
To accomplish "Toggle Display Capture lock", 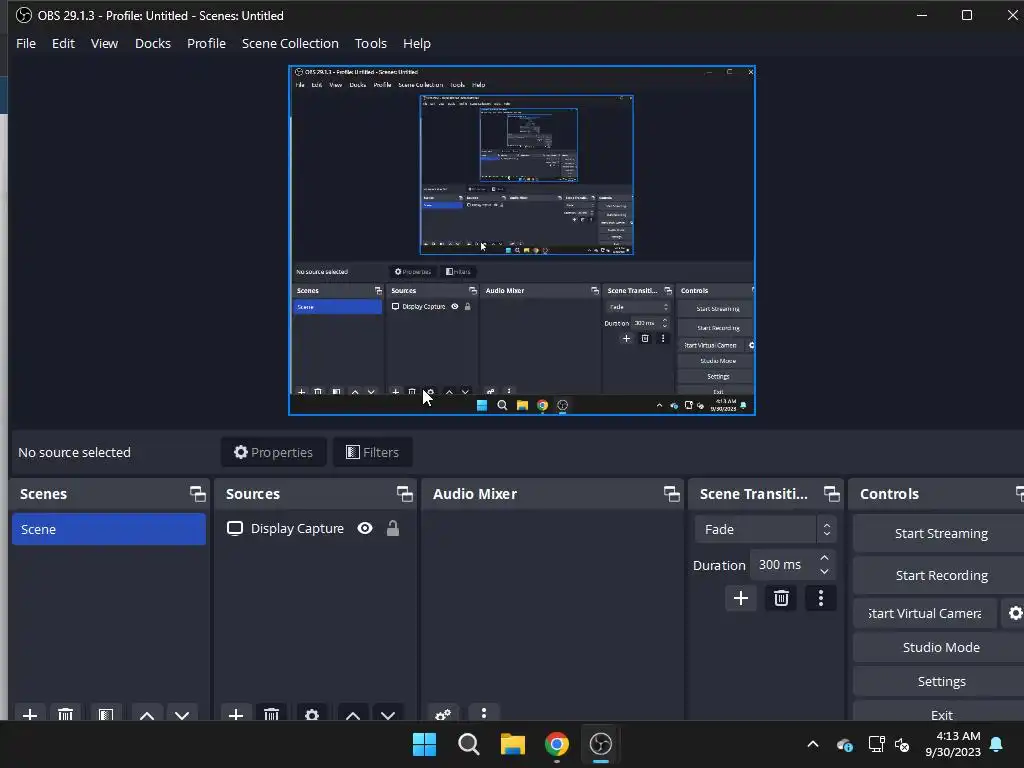I will point(392,528).
